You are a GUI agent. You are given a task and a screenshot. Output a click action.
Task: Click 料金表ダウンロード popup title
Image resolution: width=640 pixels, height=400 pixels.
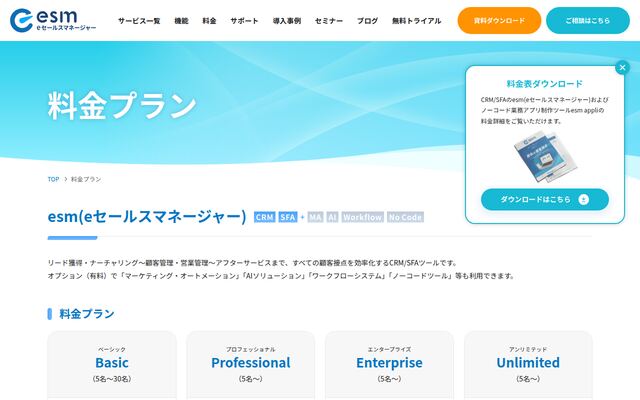[x=544, y=84]
